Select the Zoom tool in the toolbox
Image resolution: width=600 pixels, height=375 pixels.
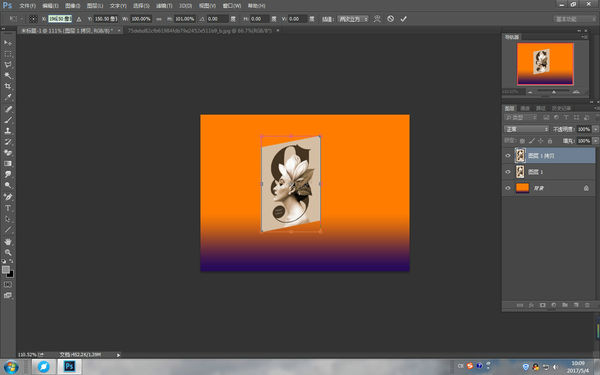point(8,253)
